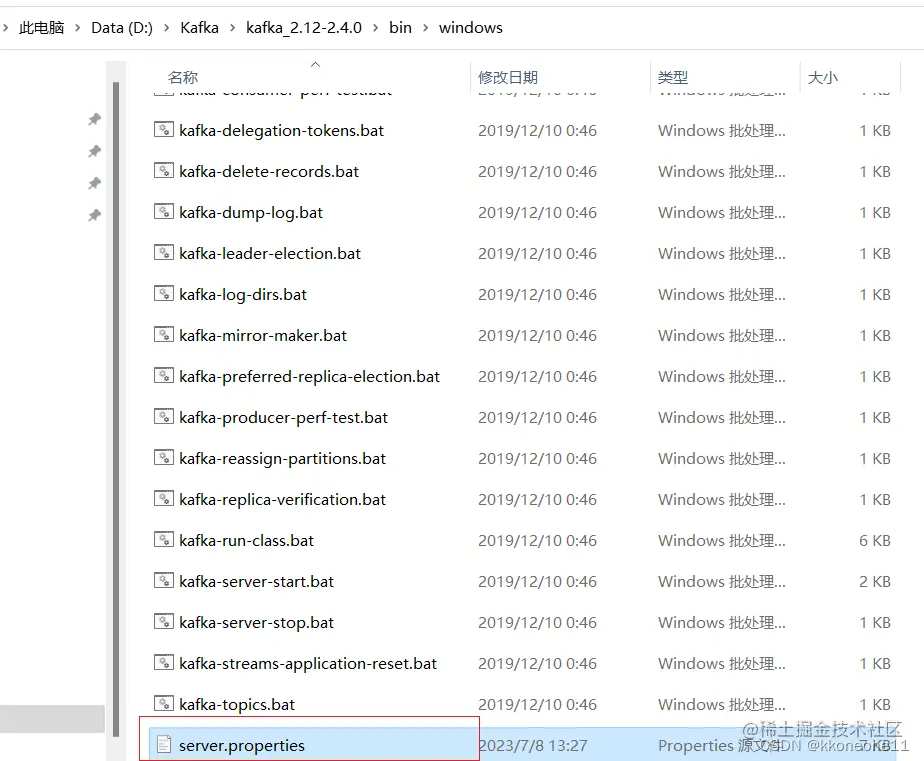Expand the chevron after Kafka breadcrumb
The width and height of the screenshot is (924, 761).
coord(233,28)
